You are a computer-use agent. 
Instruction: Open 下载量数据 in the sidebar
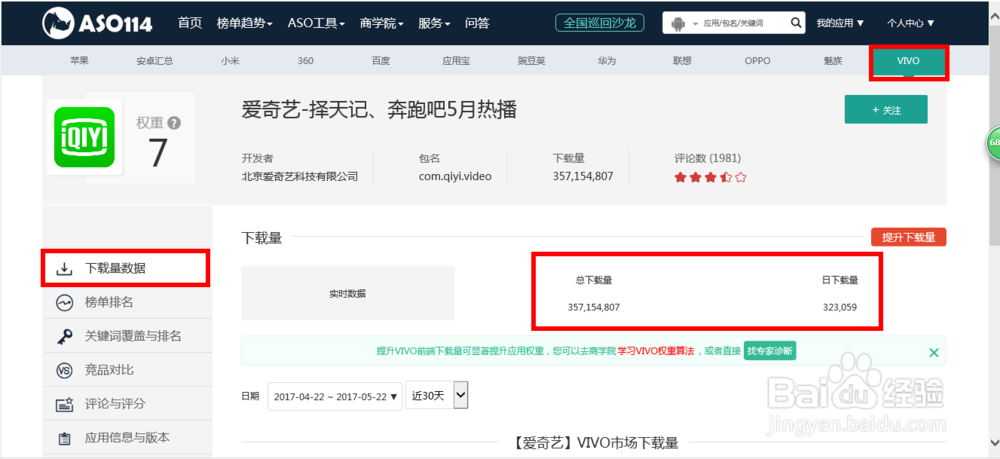[x=126, y=268]
